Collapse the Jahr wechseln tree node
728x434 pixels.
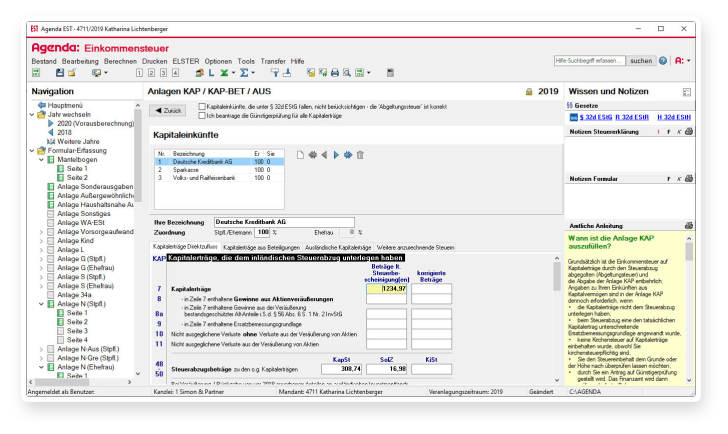pos(28,114)
